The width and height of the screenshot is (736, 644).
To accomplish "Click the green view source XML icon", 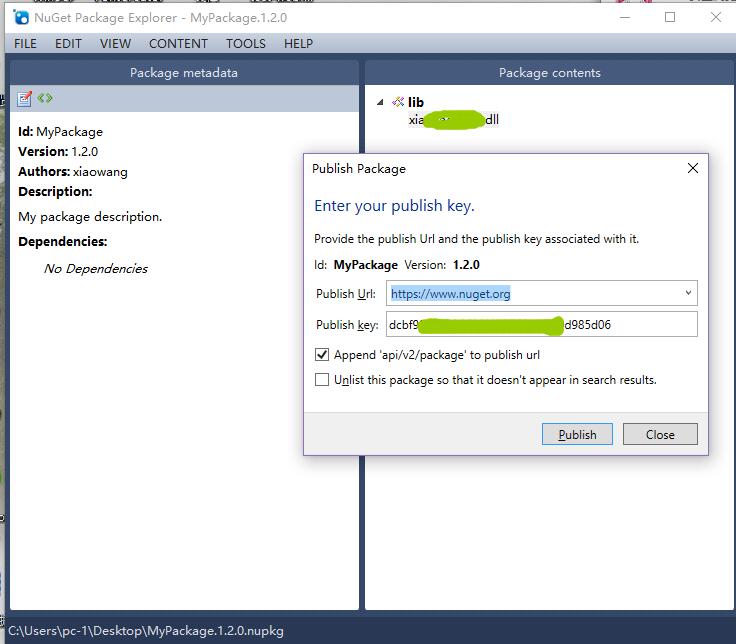I will [45, 98].
